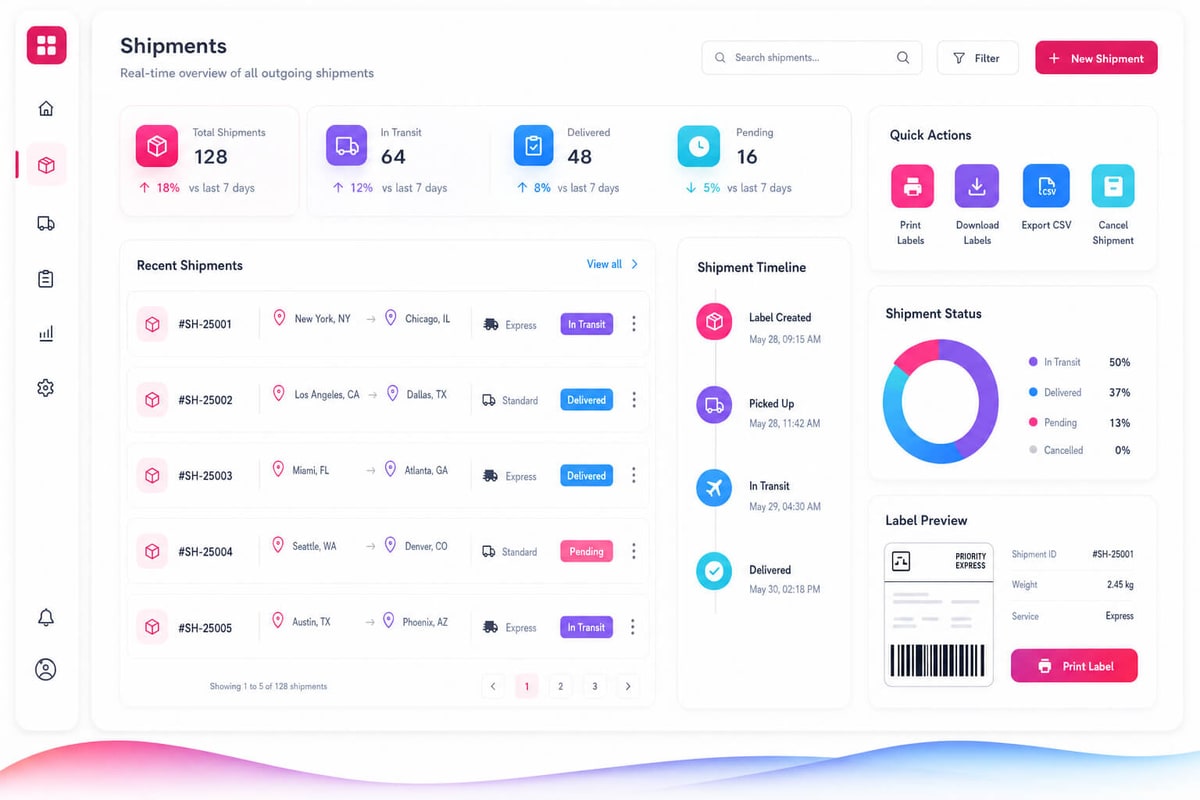This screenshot has width=1200, height=800.
Task: Click the Seattle, WA origin
Action: (314, 547)
